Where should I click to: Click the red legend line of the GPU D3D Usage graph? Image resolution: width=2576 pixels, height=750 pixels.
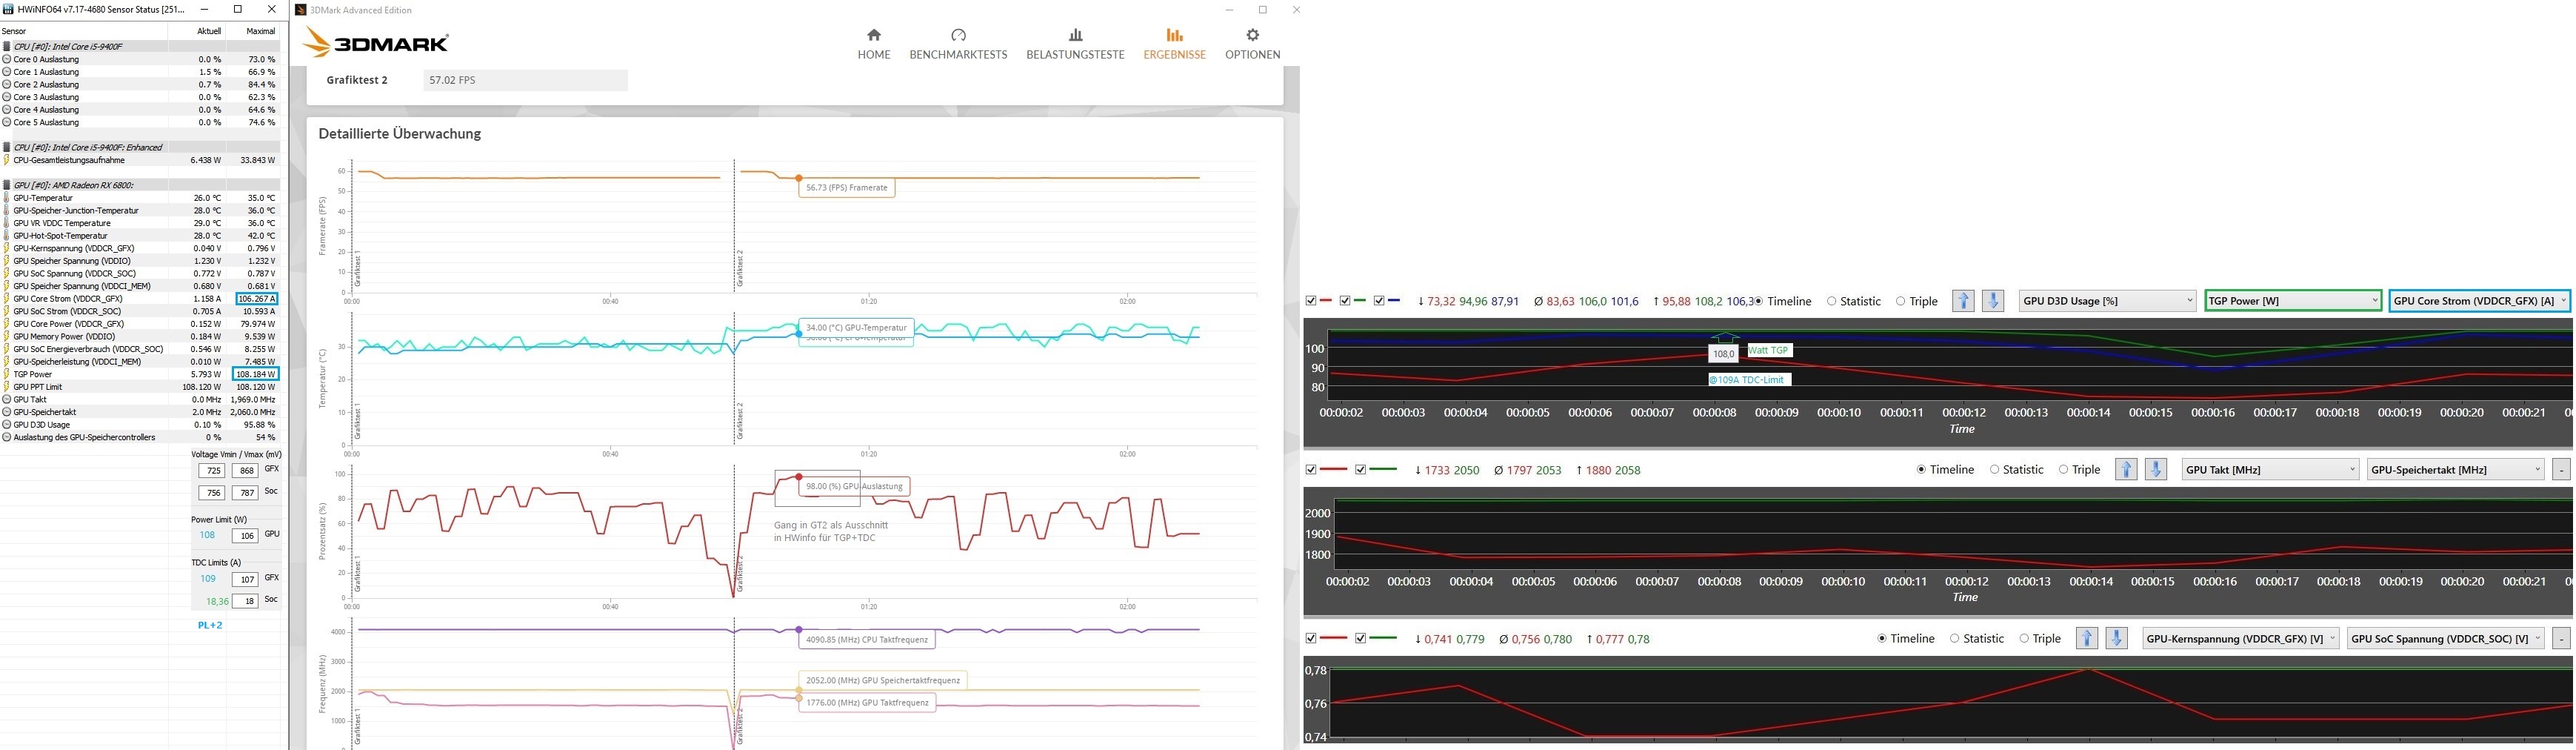click(1326, 300)
